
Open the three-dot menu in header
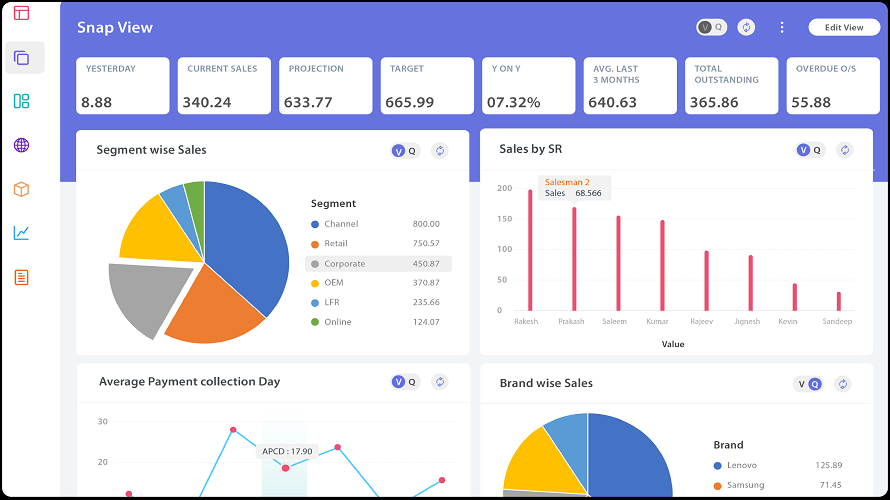[x=782, y=27]
